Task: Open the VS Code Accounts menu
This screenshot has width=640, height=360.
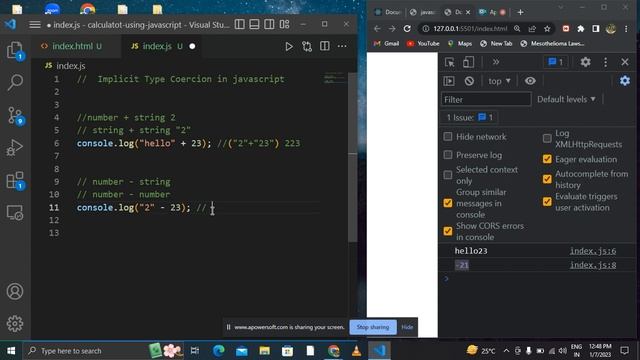Action: pyautogui.click(x=15, y=291)
